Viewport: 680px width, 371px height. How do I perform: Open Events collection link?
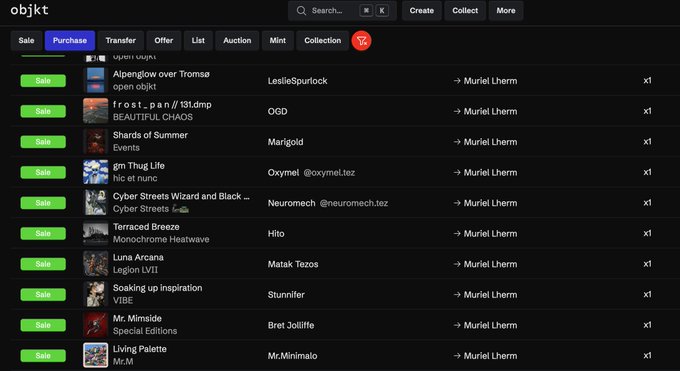point(126,148)
